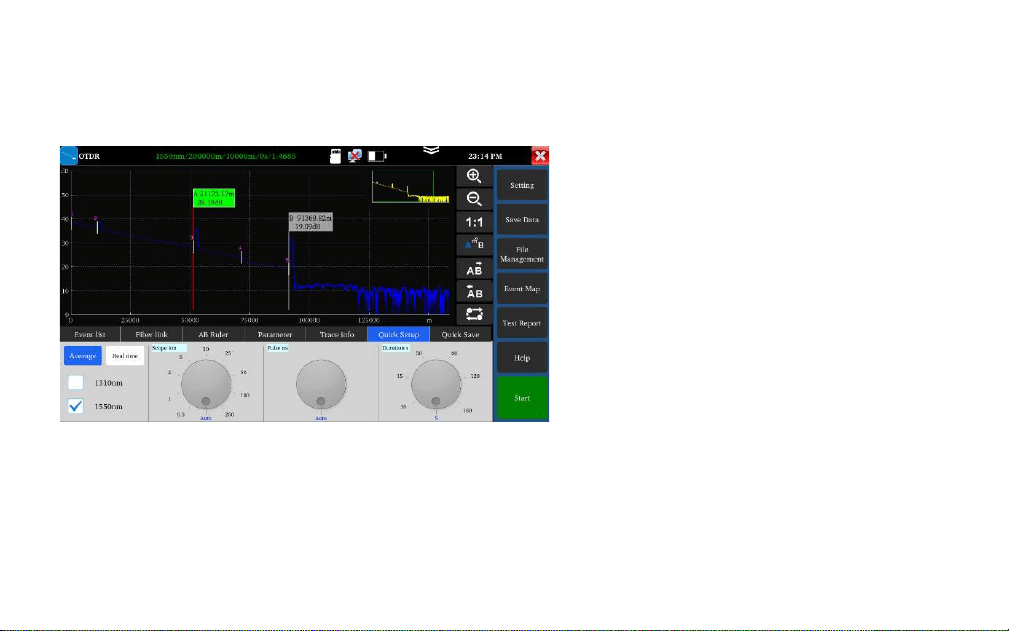Click the Pulse ns width knob
This screenshot has width=1009, height=631.
pos(321,385)
